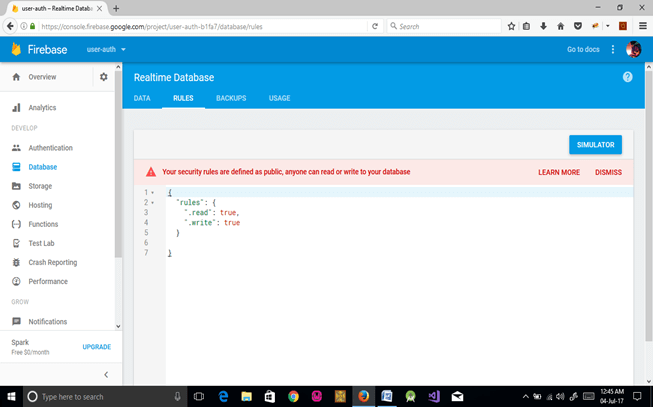Open the Storage section
The height and width of the screenshot is (407, 653).
(40, 186)
